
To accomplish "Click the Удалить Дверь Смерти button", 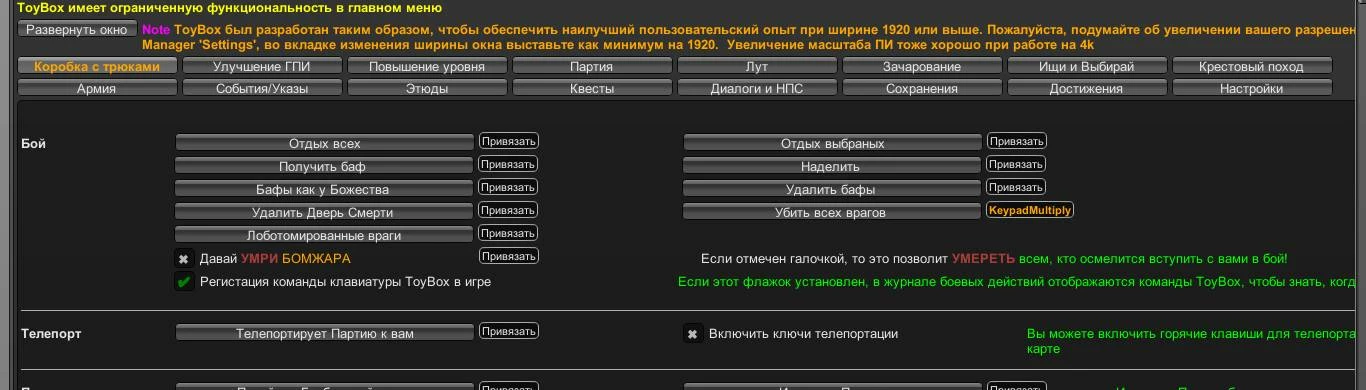I will [324, 212].
